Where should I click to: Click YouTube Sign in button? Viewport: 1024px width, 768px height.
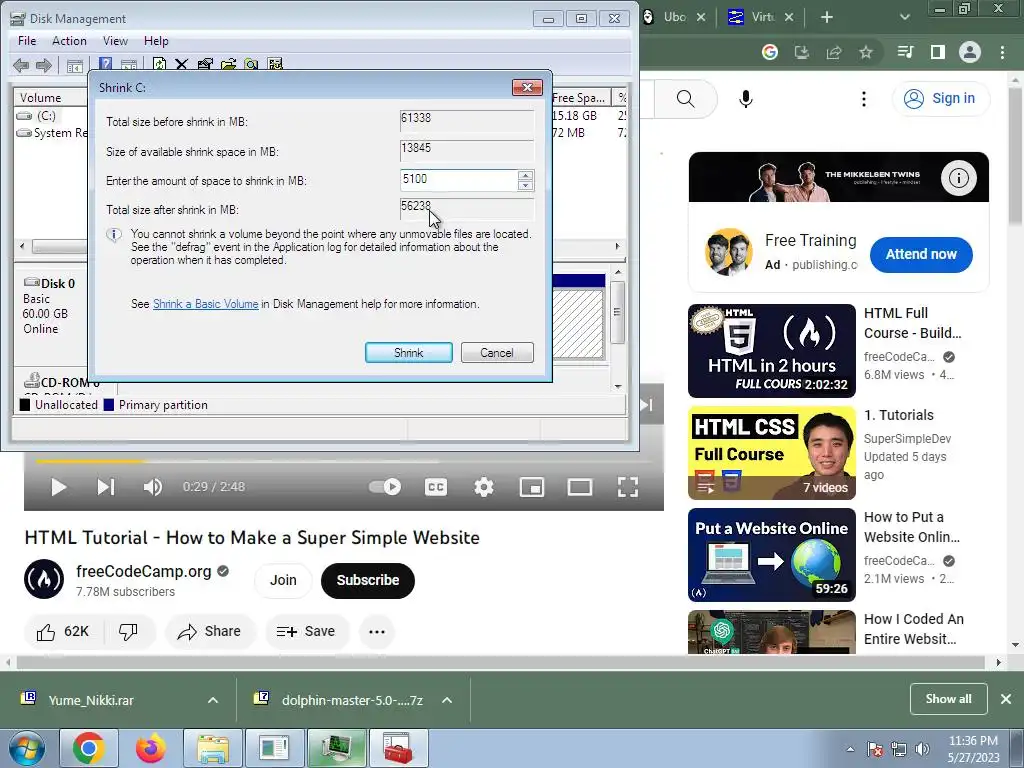[x=941, y=99]
